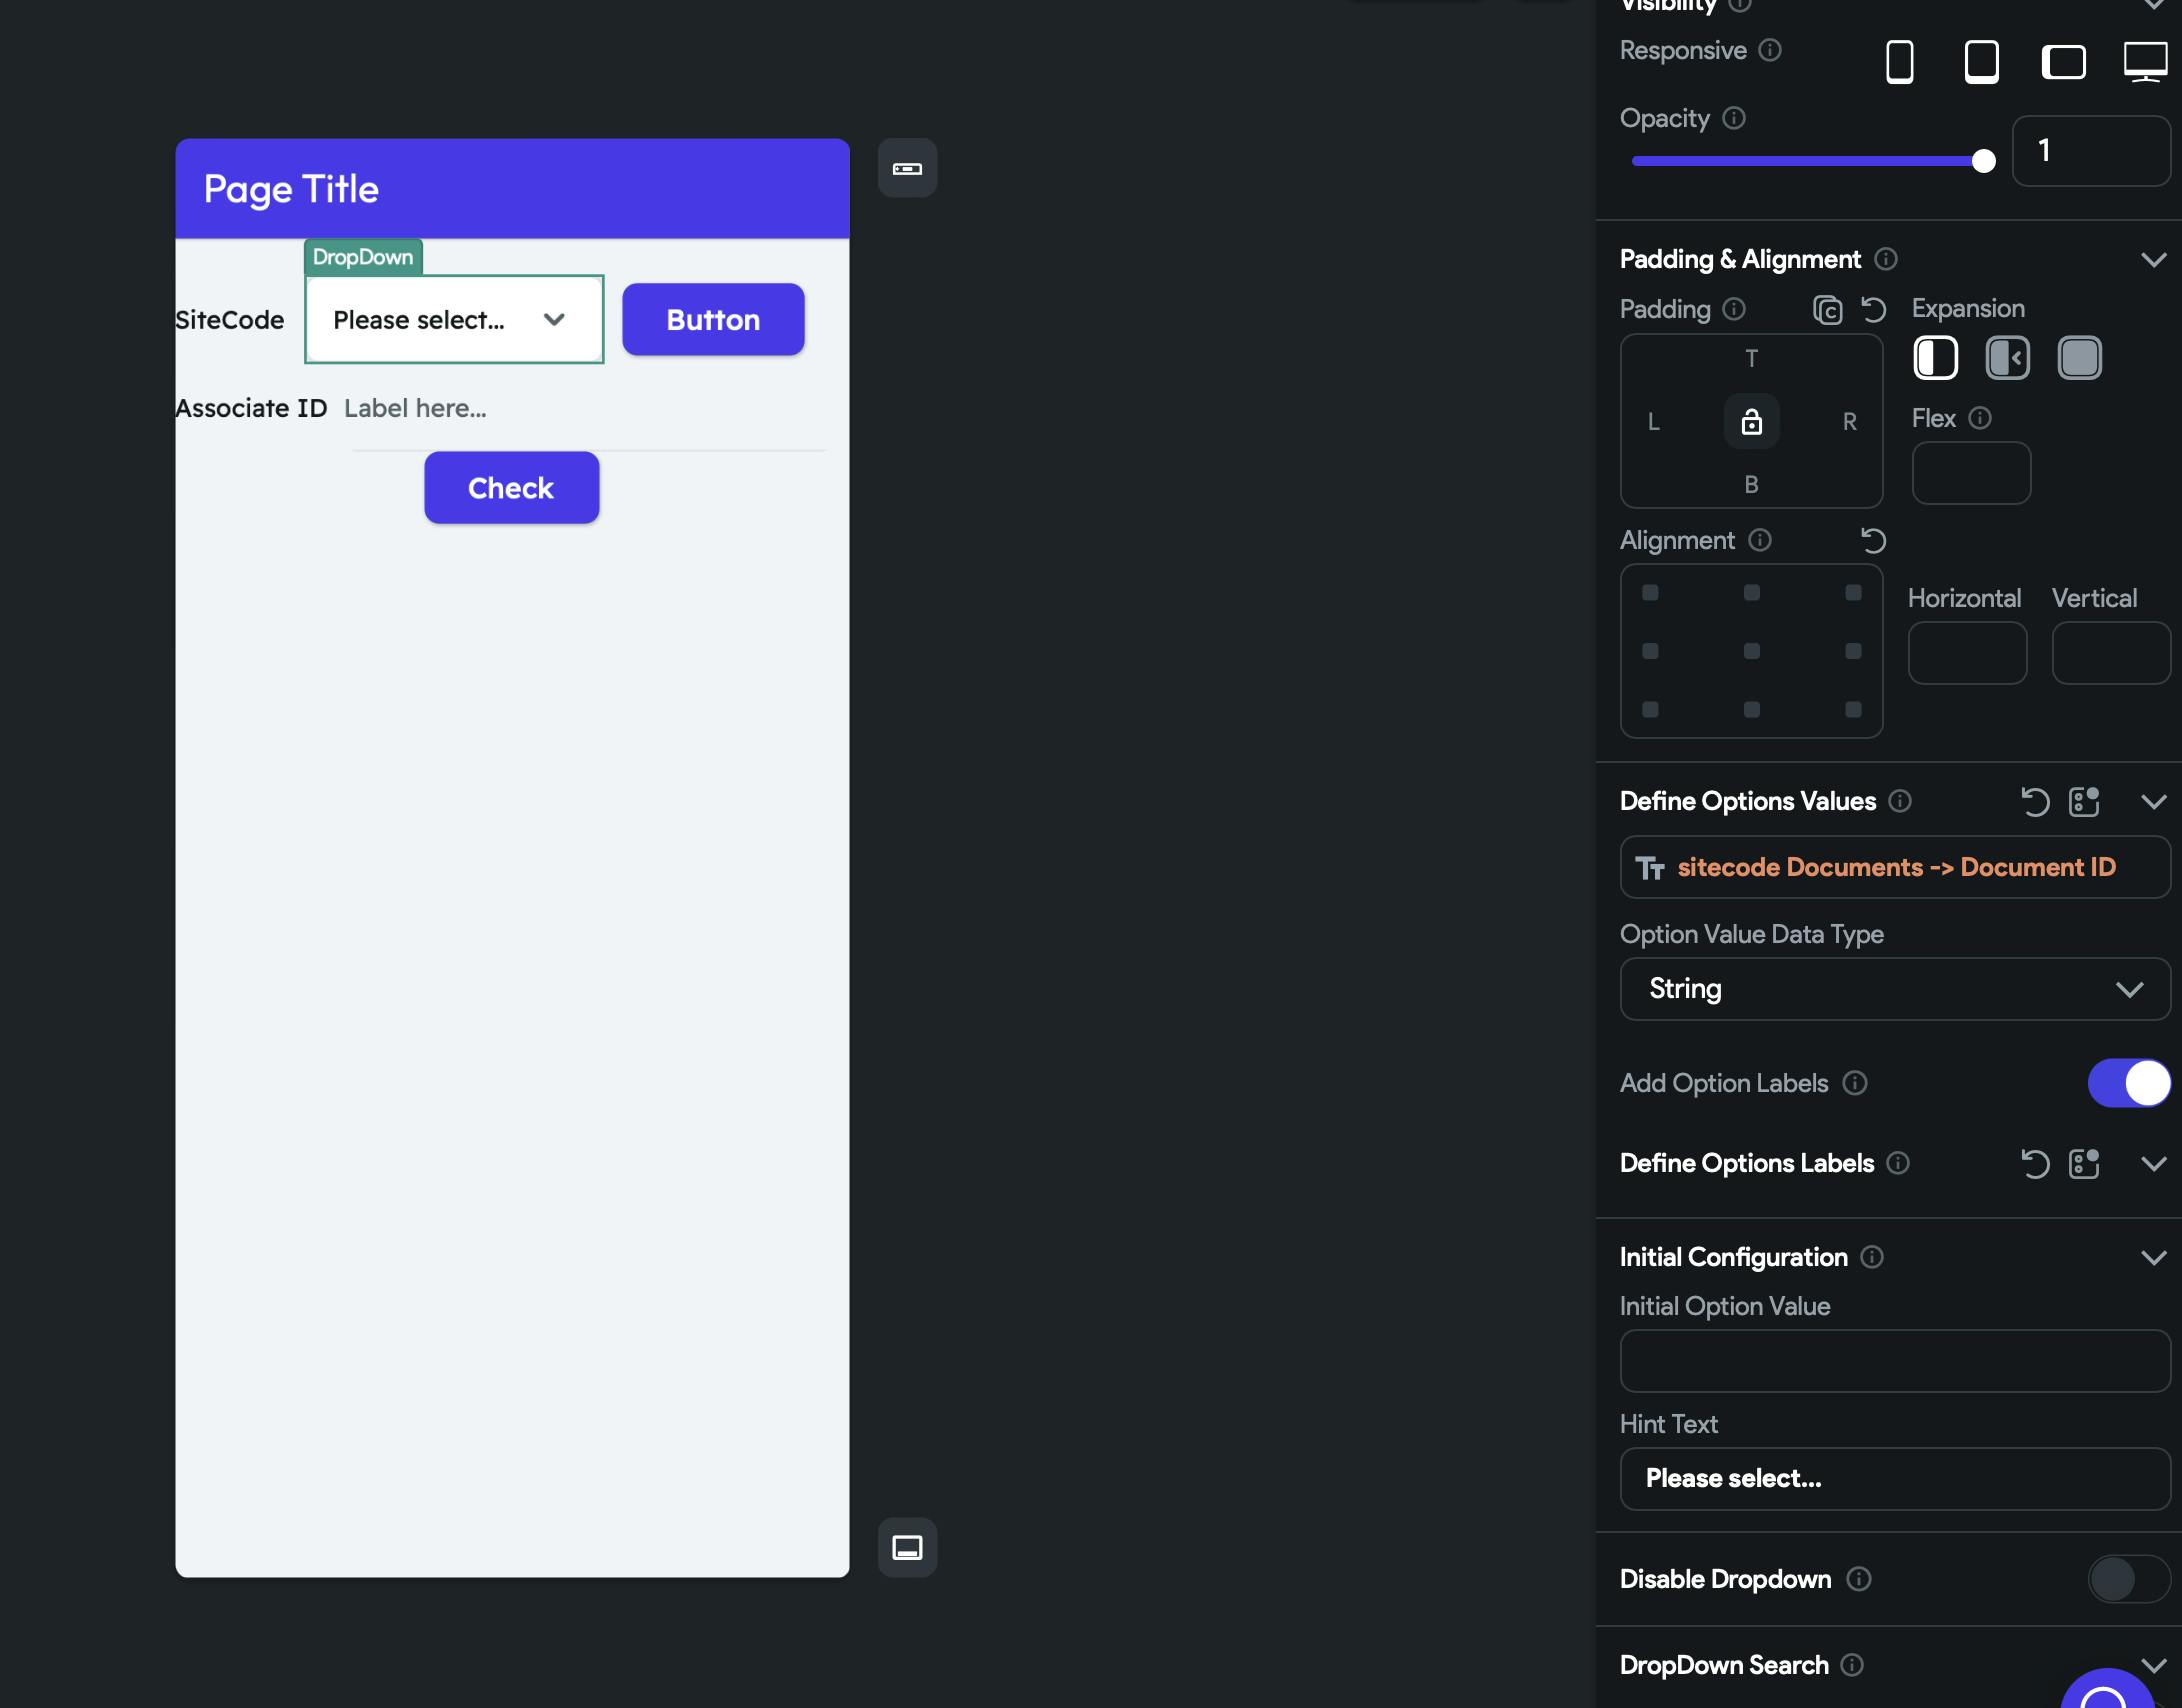Collapse the Padding & Alignment section
Image resolution: width=2182 pixels, height=1708 pixels.
(x=2153, y=260)
